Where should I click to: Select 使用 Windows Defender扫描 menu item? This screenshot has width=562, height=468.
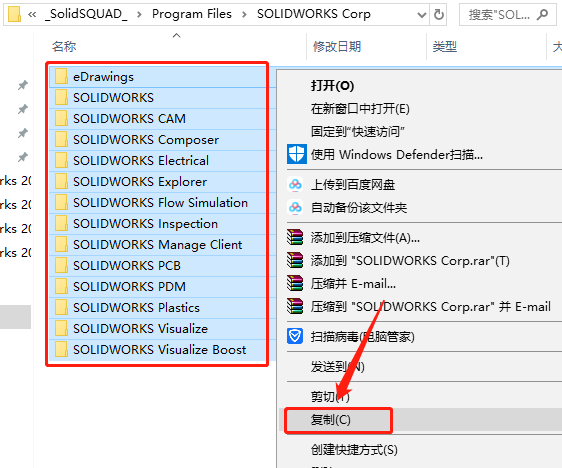pyautogui.click(x=396, y=154)
